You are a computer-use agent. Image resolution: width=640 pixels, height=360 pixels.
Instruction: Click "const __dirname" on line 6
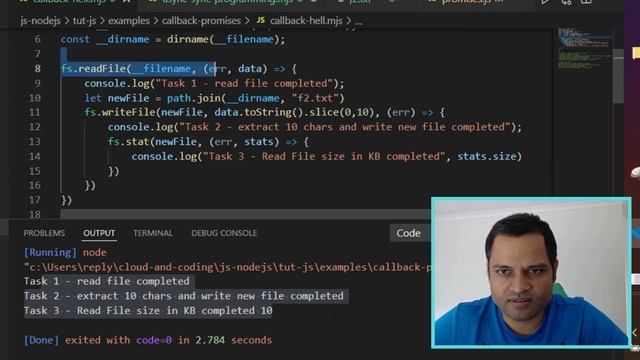point(105,40)
